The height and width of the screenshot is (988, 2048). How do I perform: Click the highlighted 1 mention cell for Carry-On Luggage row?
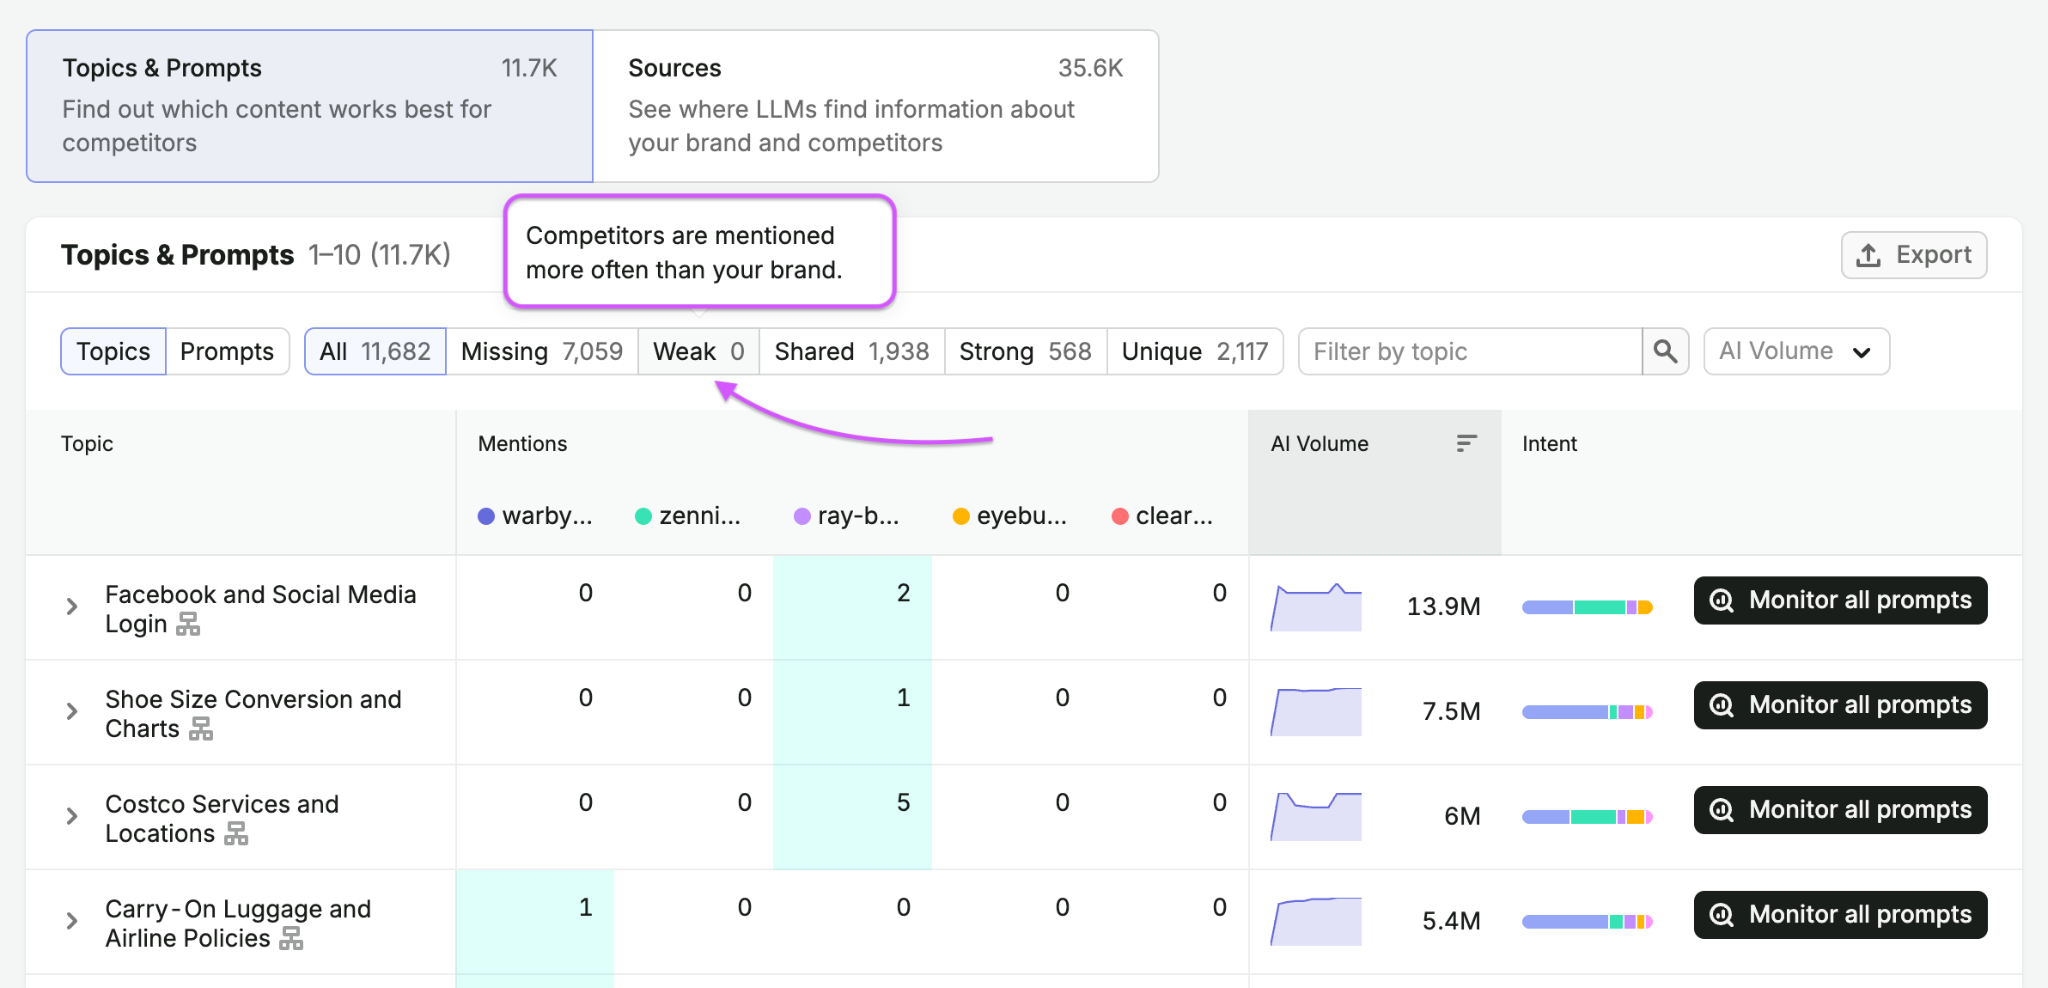click(x=535, y=921)
